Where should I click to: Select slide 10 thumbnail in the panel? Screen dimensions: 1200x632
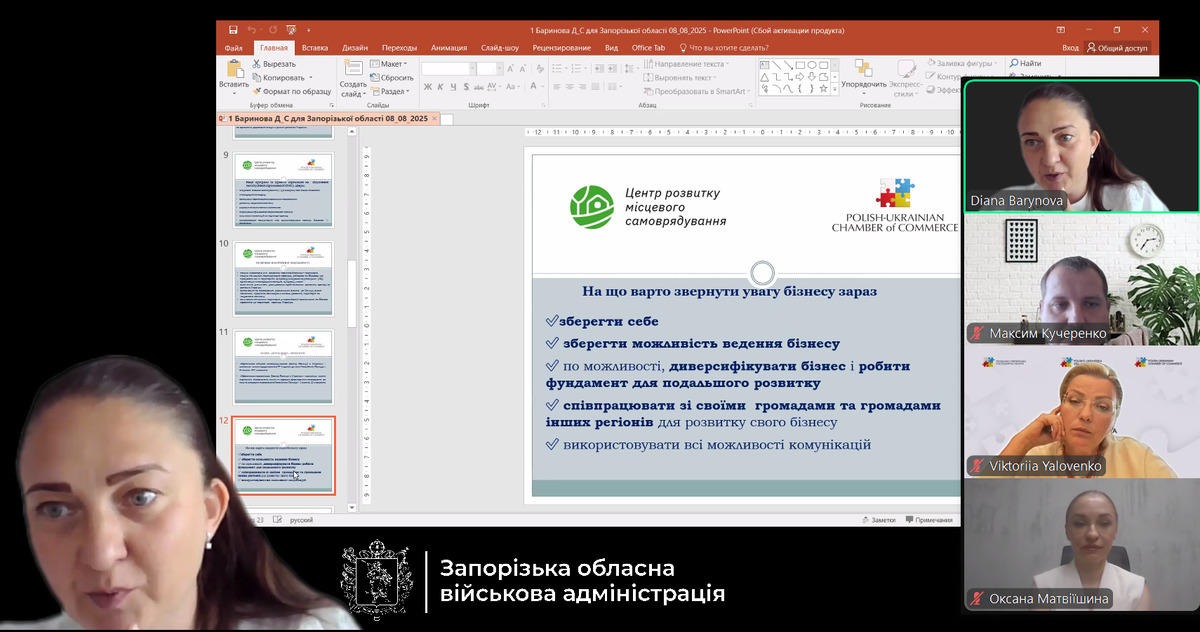284,278
